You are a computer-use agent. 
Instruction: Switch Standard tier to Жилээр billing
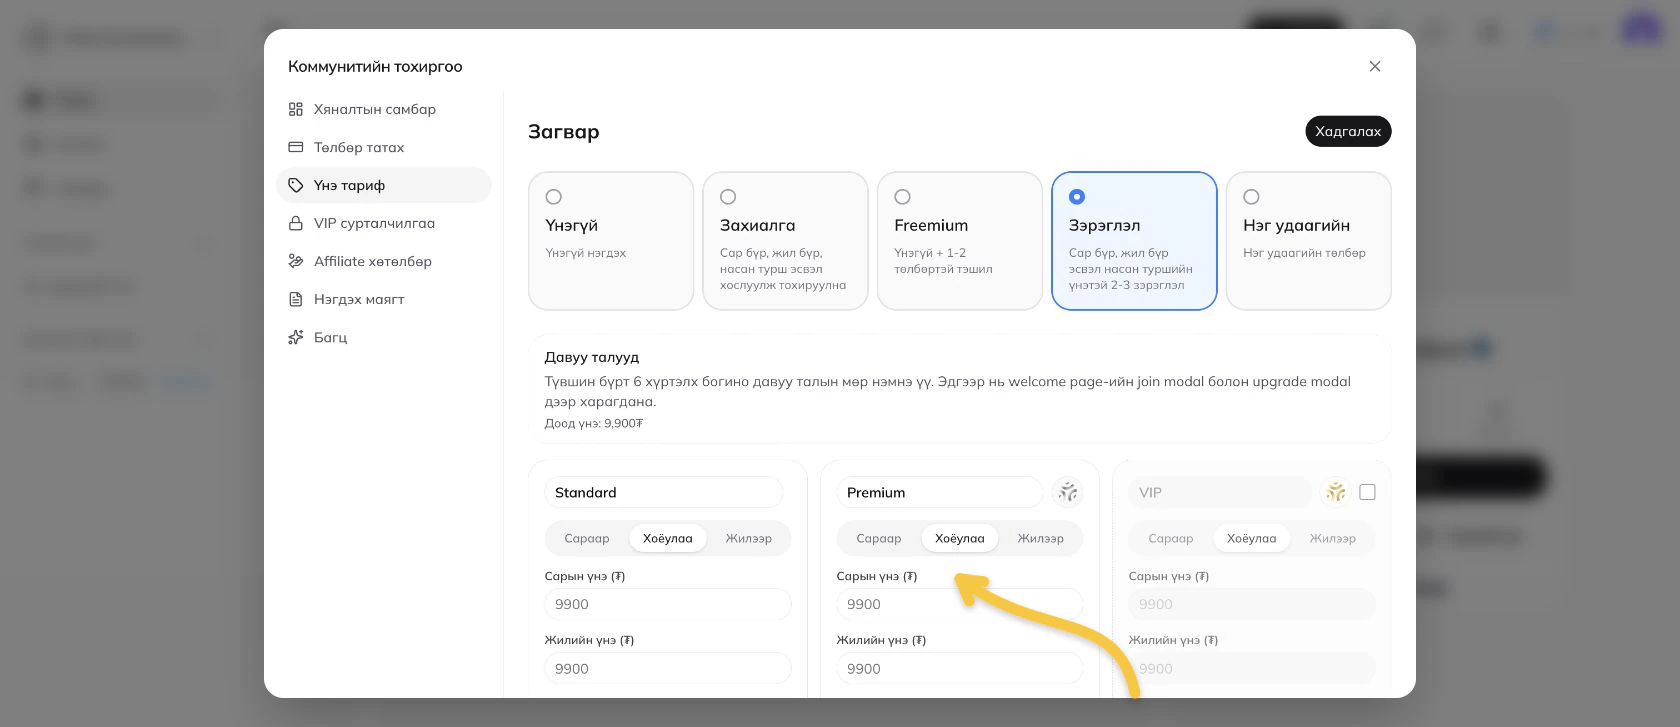(x=749, y=538)
